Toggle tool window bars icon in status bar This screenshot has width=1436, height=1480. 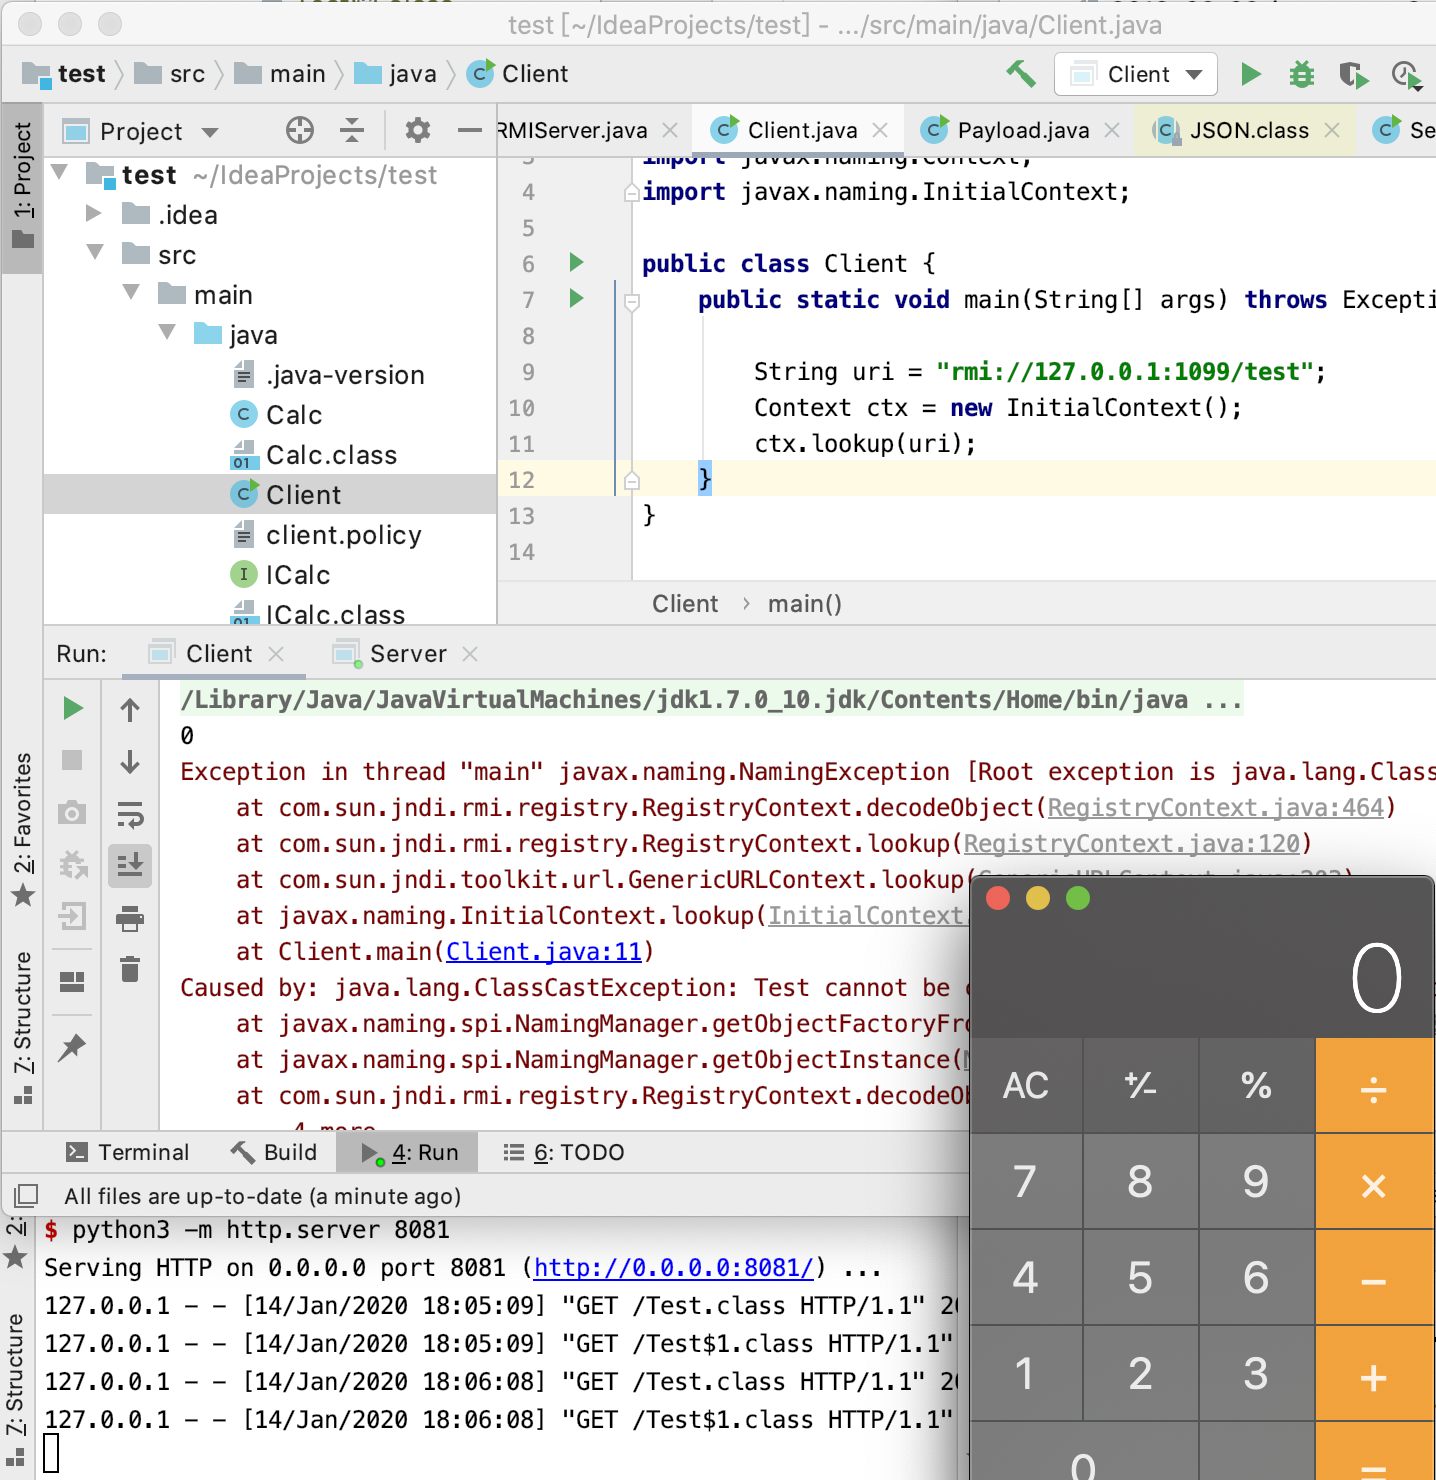coord(25,1196)
